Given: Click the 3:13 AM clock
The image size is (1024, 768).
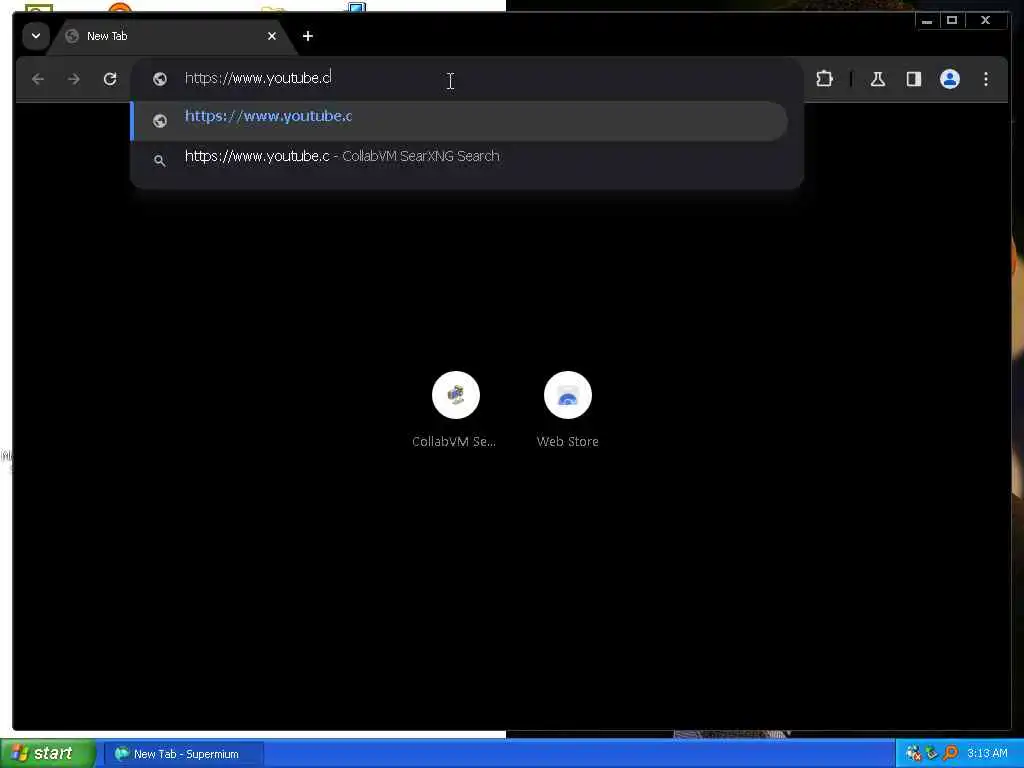Looking at the screenshot, I should [987, 754].
